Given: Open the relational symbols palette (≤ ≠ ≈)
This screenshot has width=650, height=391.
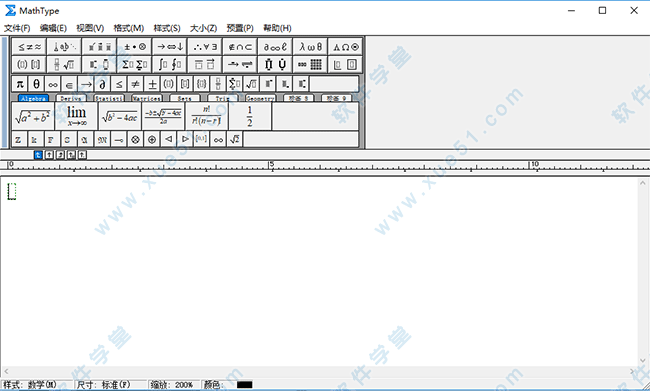Looking at the screenshot, I should pos(29,47).
